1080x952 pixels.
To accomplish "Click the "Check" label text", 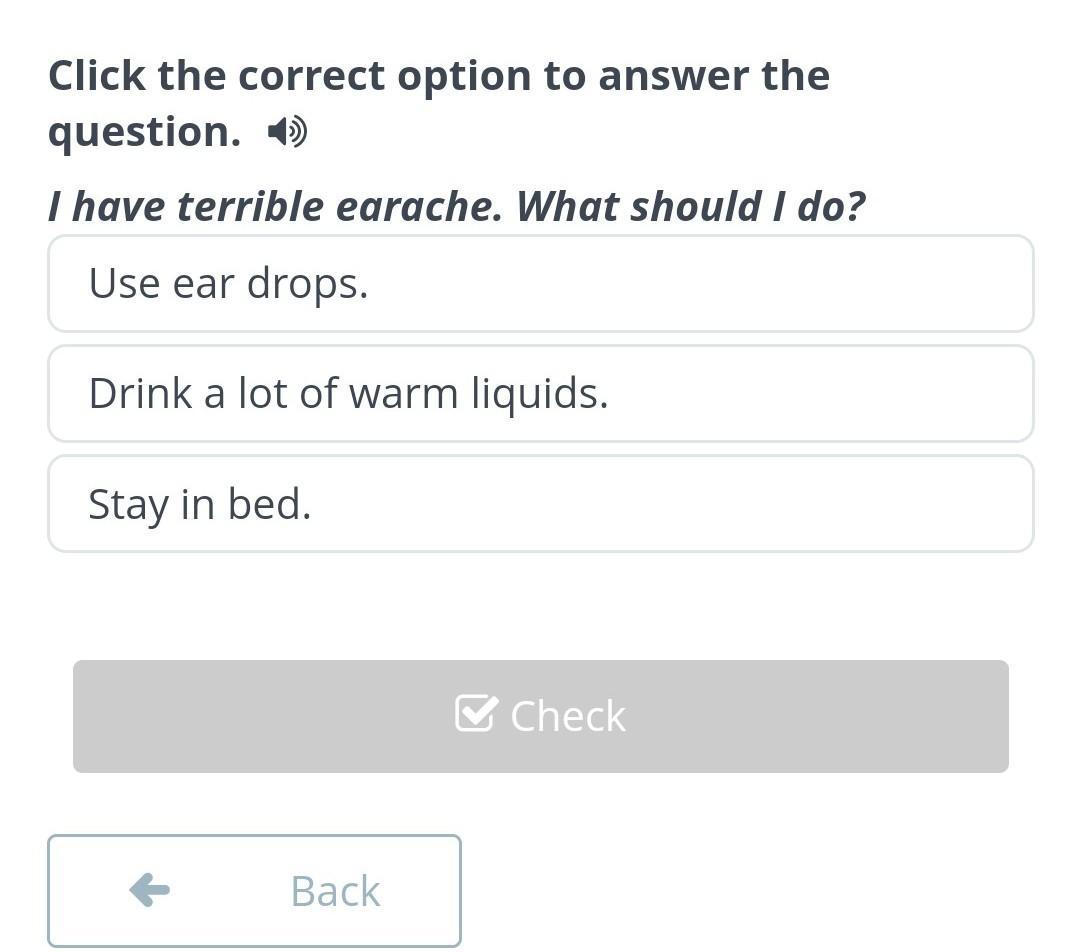I will pos(567,716).
